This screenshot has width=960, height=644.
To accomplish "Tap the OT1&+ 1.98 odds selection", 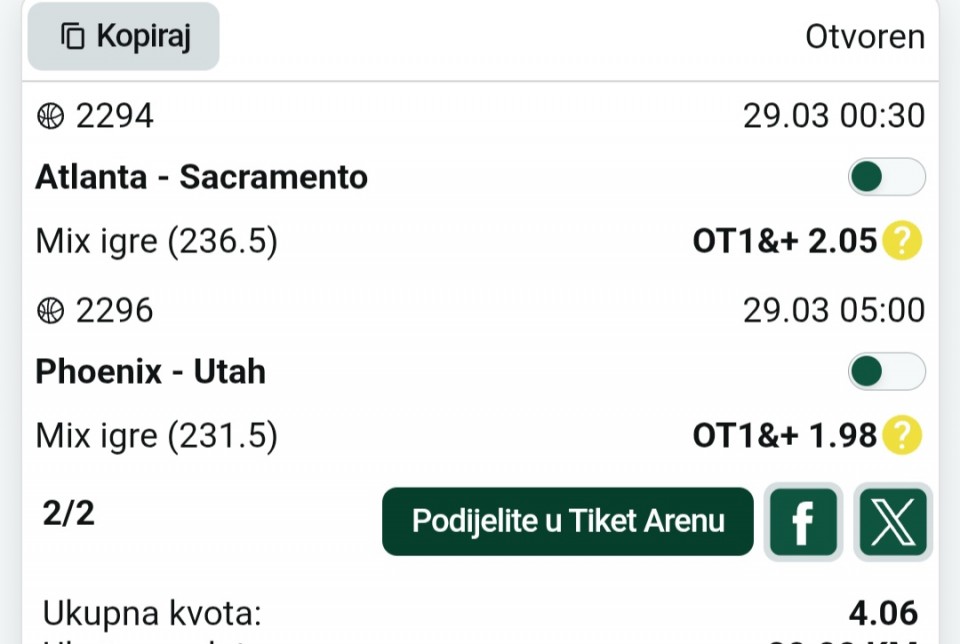I will pos(784,435).
